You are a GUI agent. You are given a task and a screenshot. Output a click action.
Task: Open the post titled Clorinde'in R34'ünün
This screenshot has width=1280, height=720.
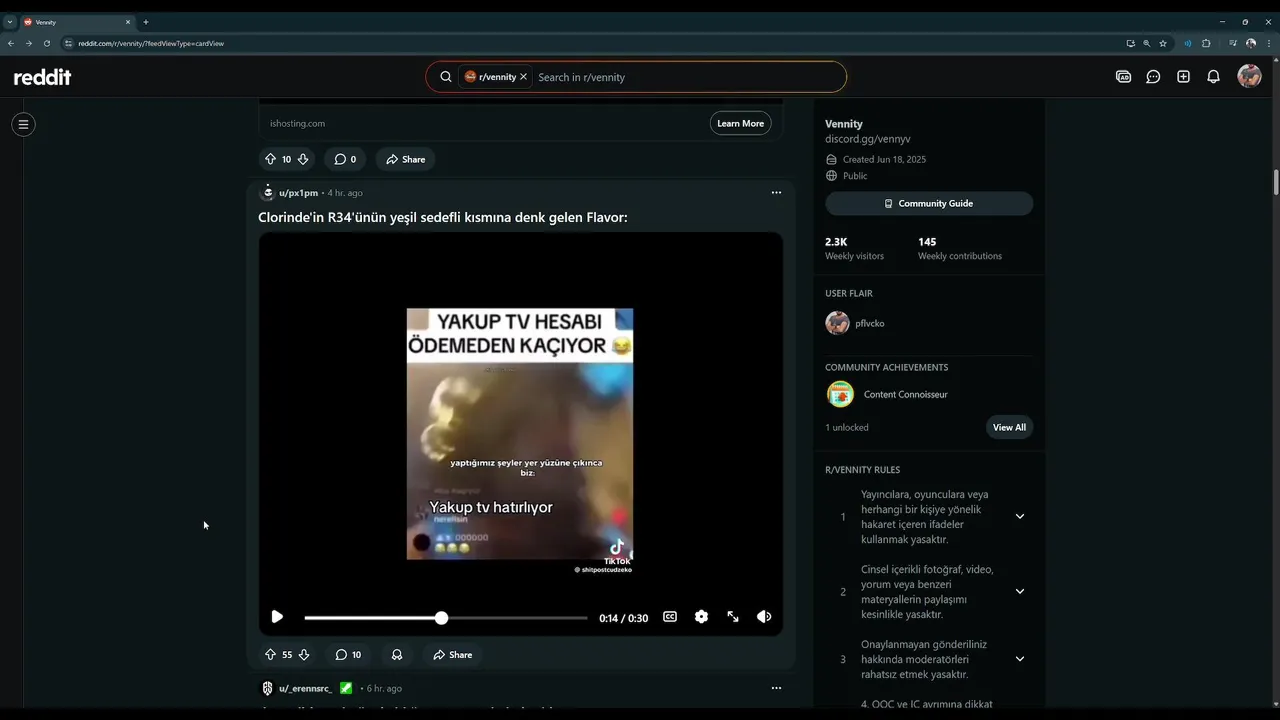(443, 217)
